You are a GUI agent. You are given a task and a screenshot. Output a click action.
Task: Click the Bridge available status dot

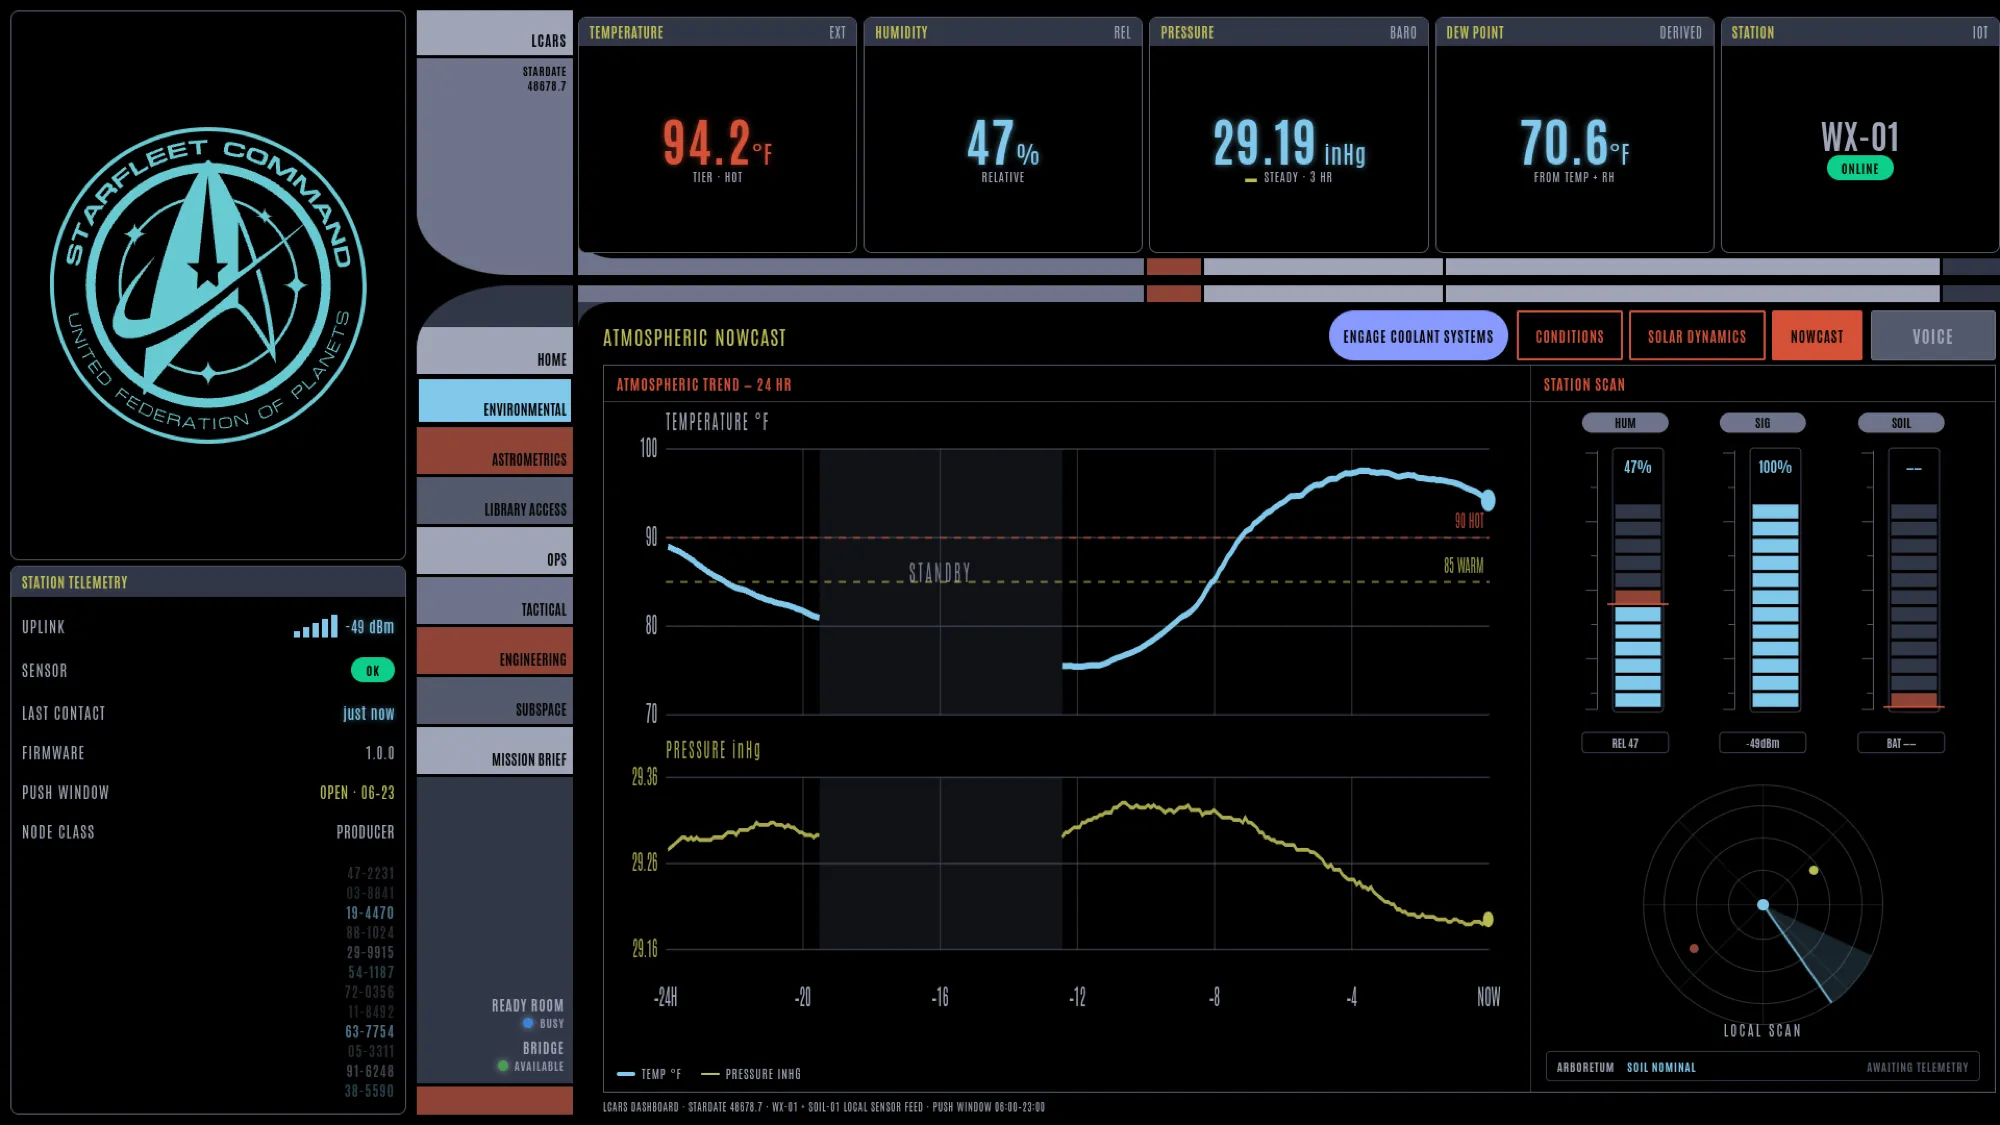coord(503,1066)
